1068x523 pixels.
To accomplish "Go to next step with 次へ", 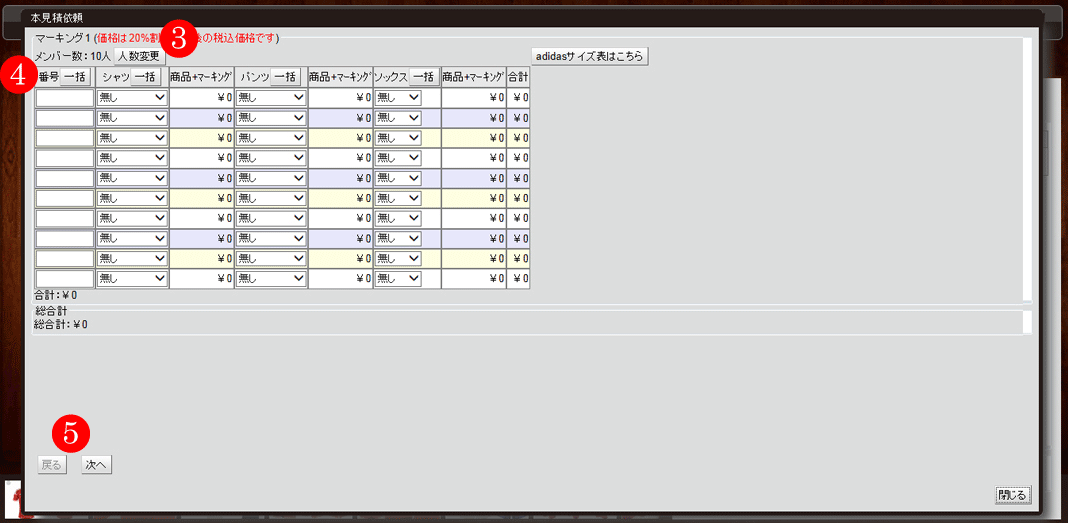I will [x=97, y=465].
